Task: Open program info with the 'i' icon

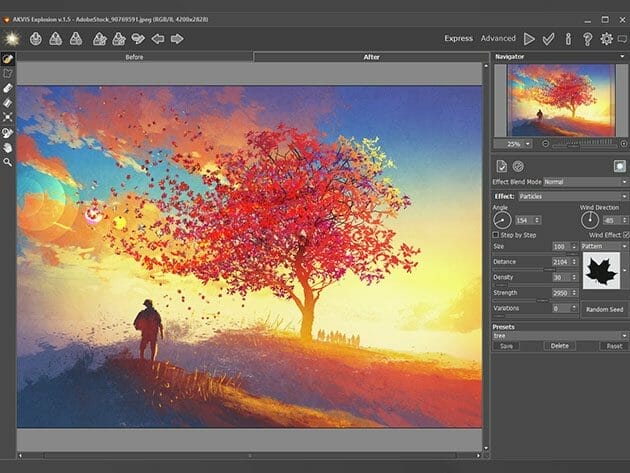Action: click(x=568, y=39)
